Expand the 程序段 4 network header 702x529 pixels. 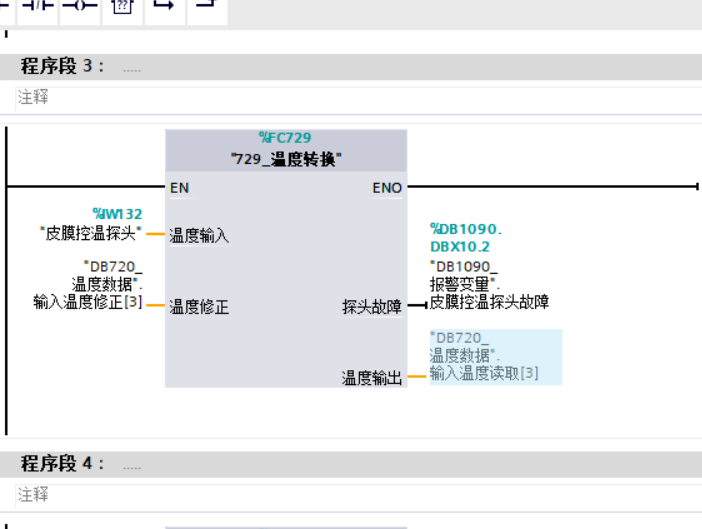tap(10, 464)
